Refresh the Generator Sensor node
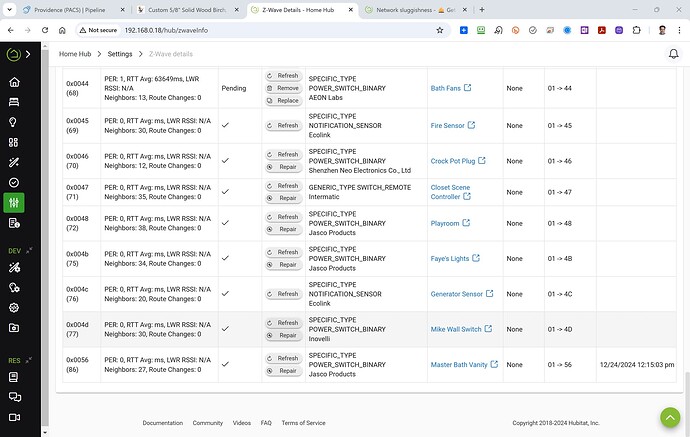The image size is (690, 437). click(x=283, y=294)
